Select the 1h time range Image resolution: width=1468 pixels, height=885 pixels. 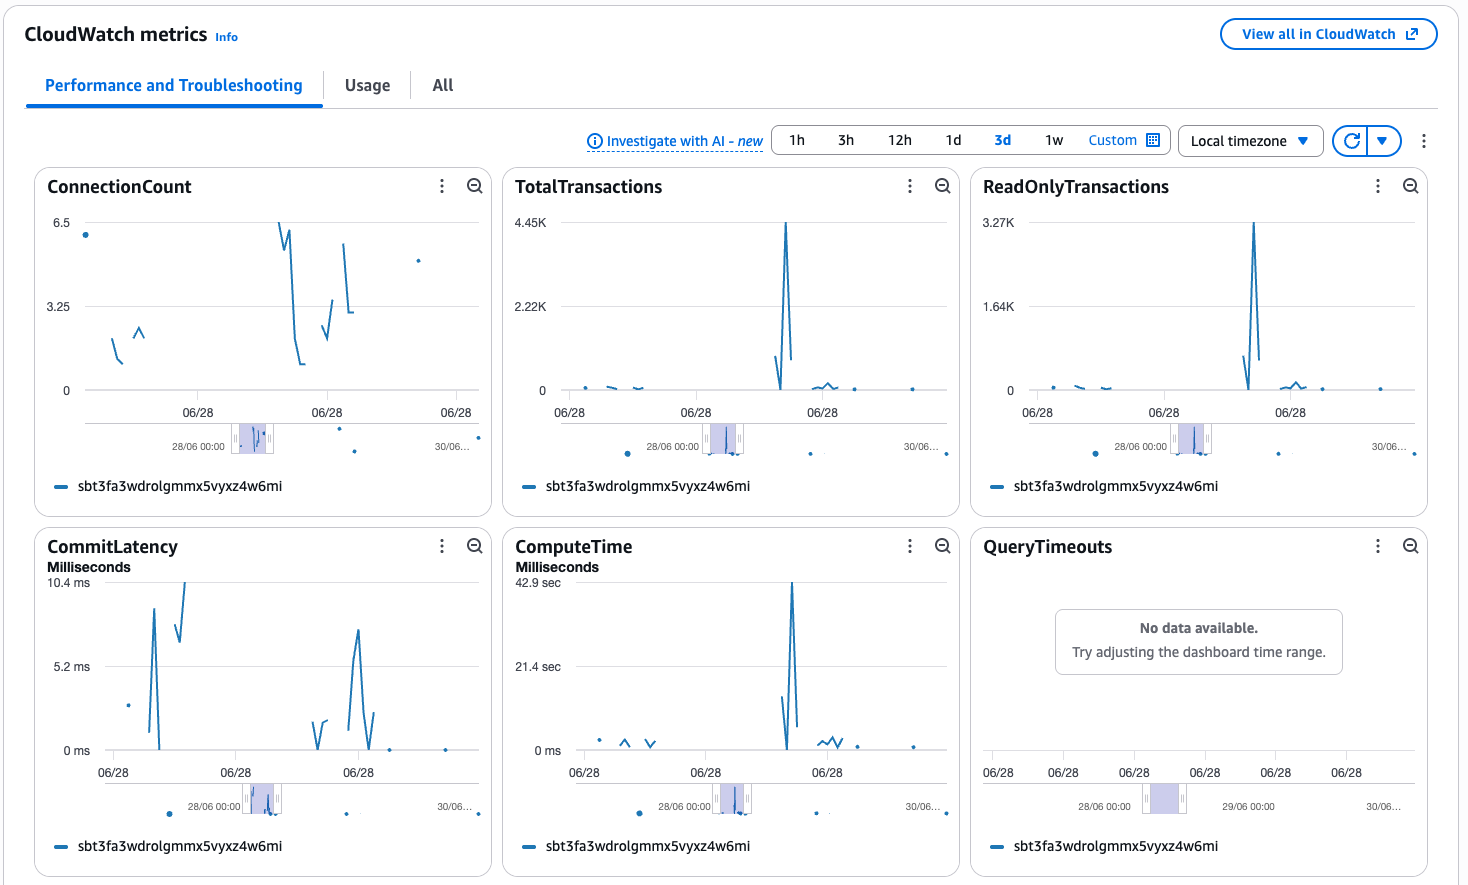pyautogui.click(x=797, y=140)
